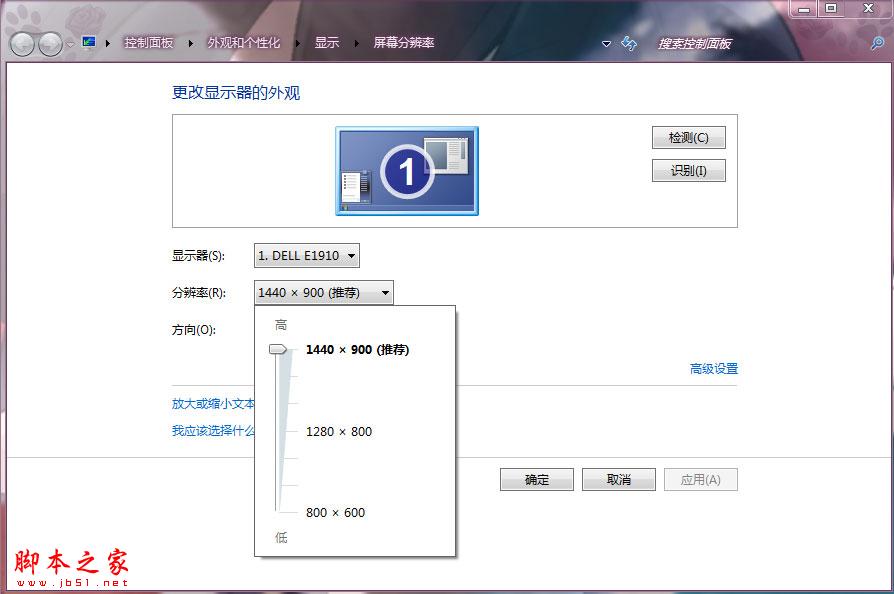Open the 显示器(S) dropdown
The width and height of the screenshot is (894, 594).
tap(306, 255)
